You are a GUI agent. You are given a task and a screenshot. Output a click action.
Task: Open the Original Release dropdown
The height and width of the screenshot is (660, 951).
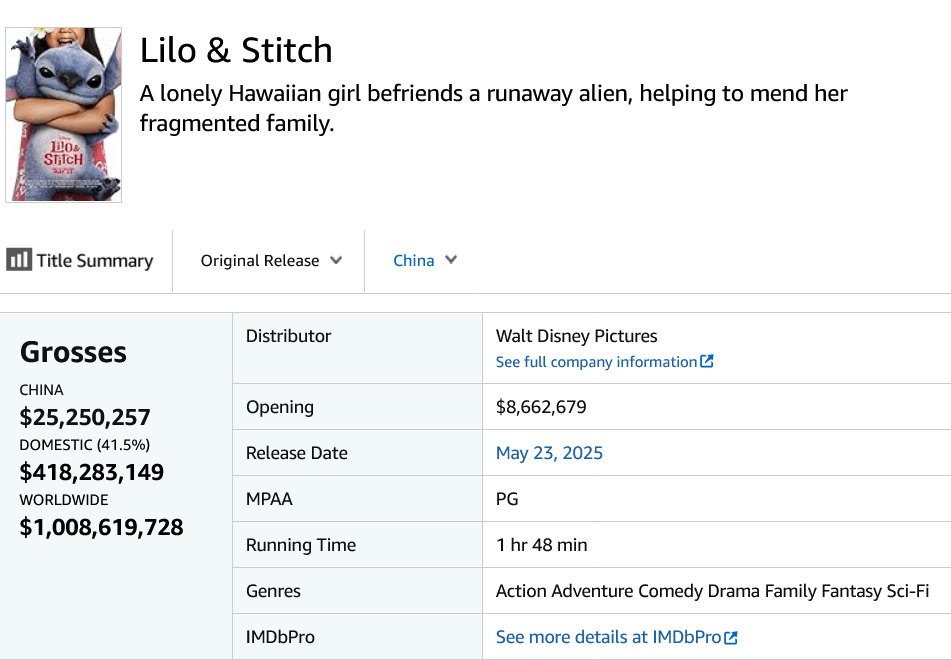click(x=271, y=261)
